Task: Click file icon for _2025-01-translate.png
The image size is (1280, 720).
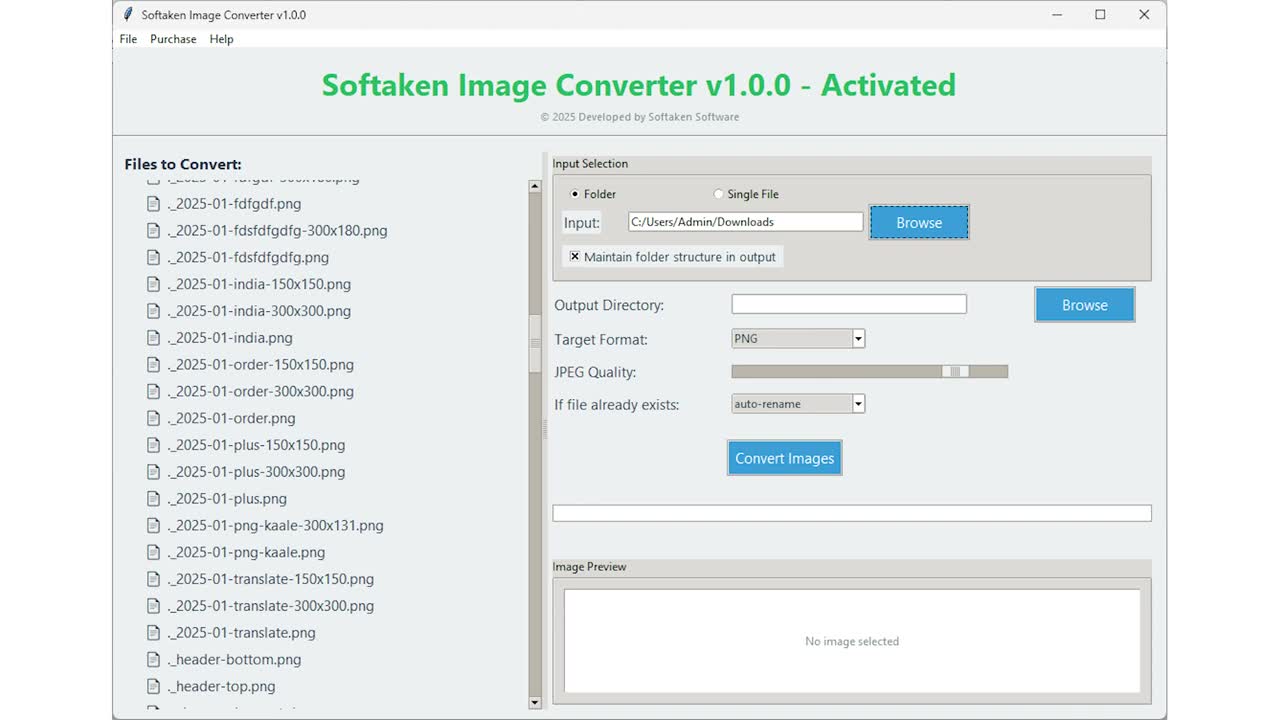Action: coord(153,633)
